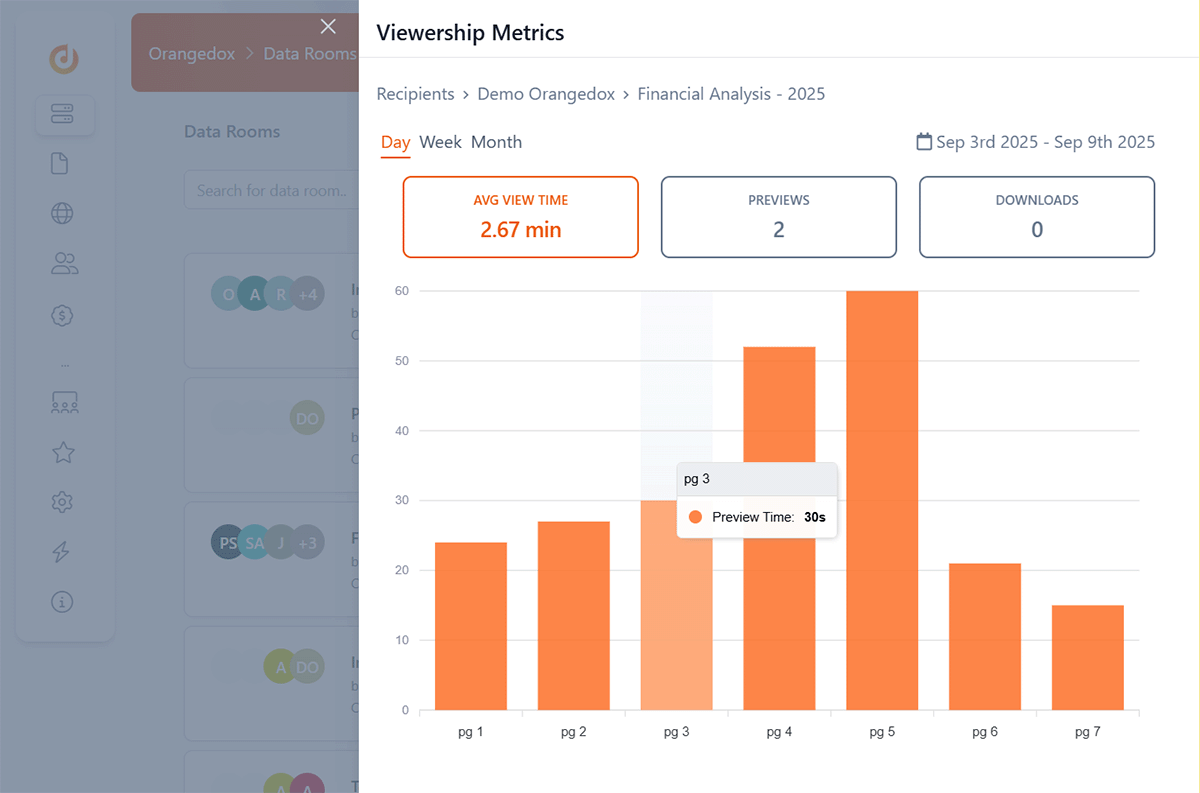This screenshot has width=1200, height=793.
Task: Click the Viewership Metrics title
Action: (x=470, y=33)
